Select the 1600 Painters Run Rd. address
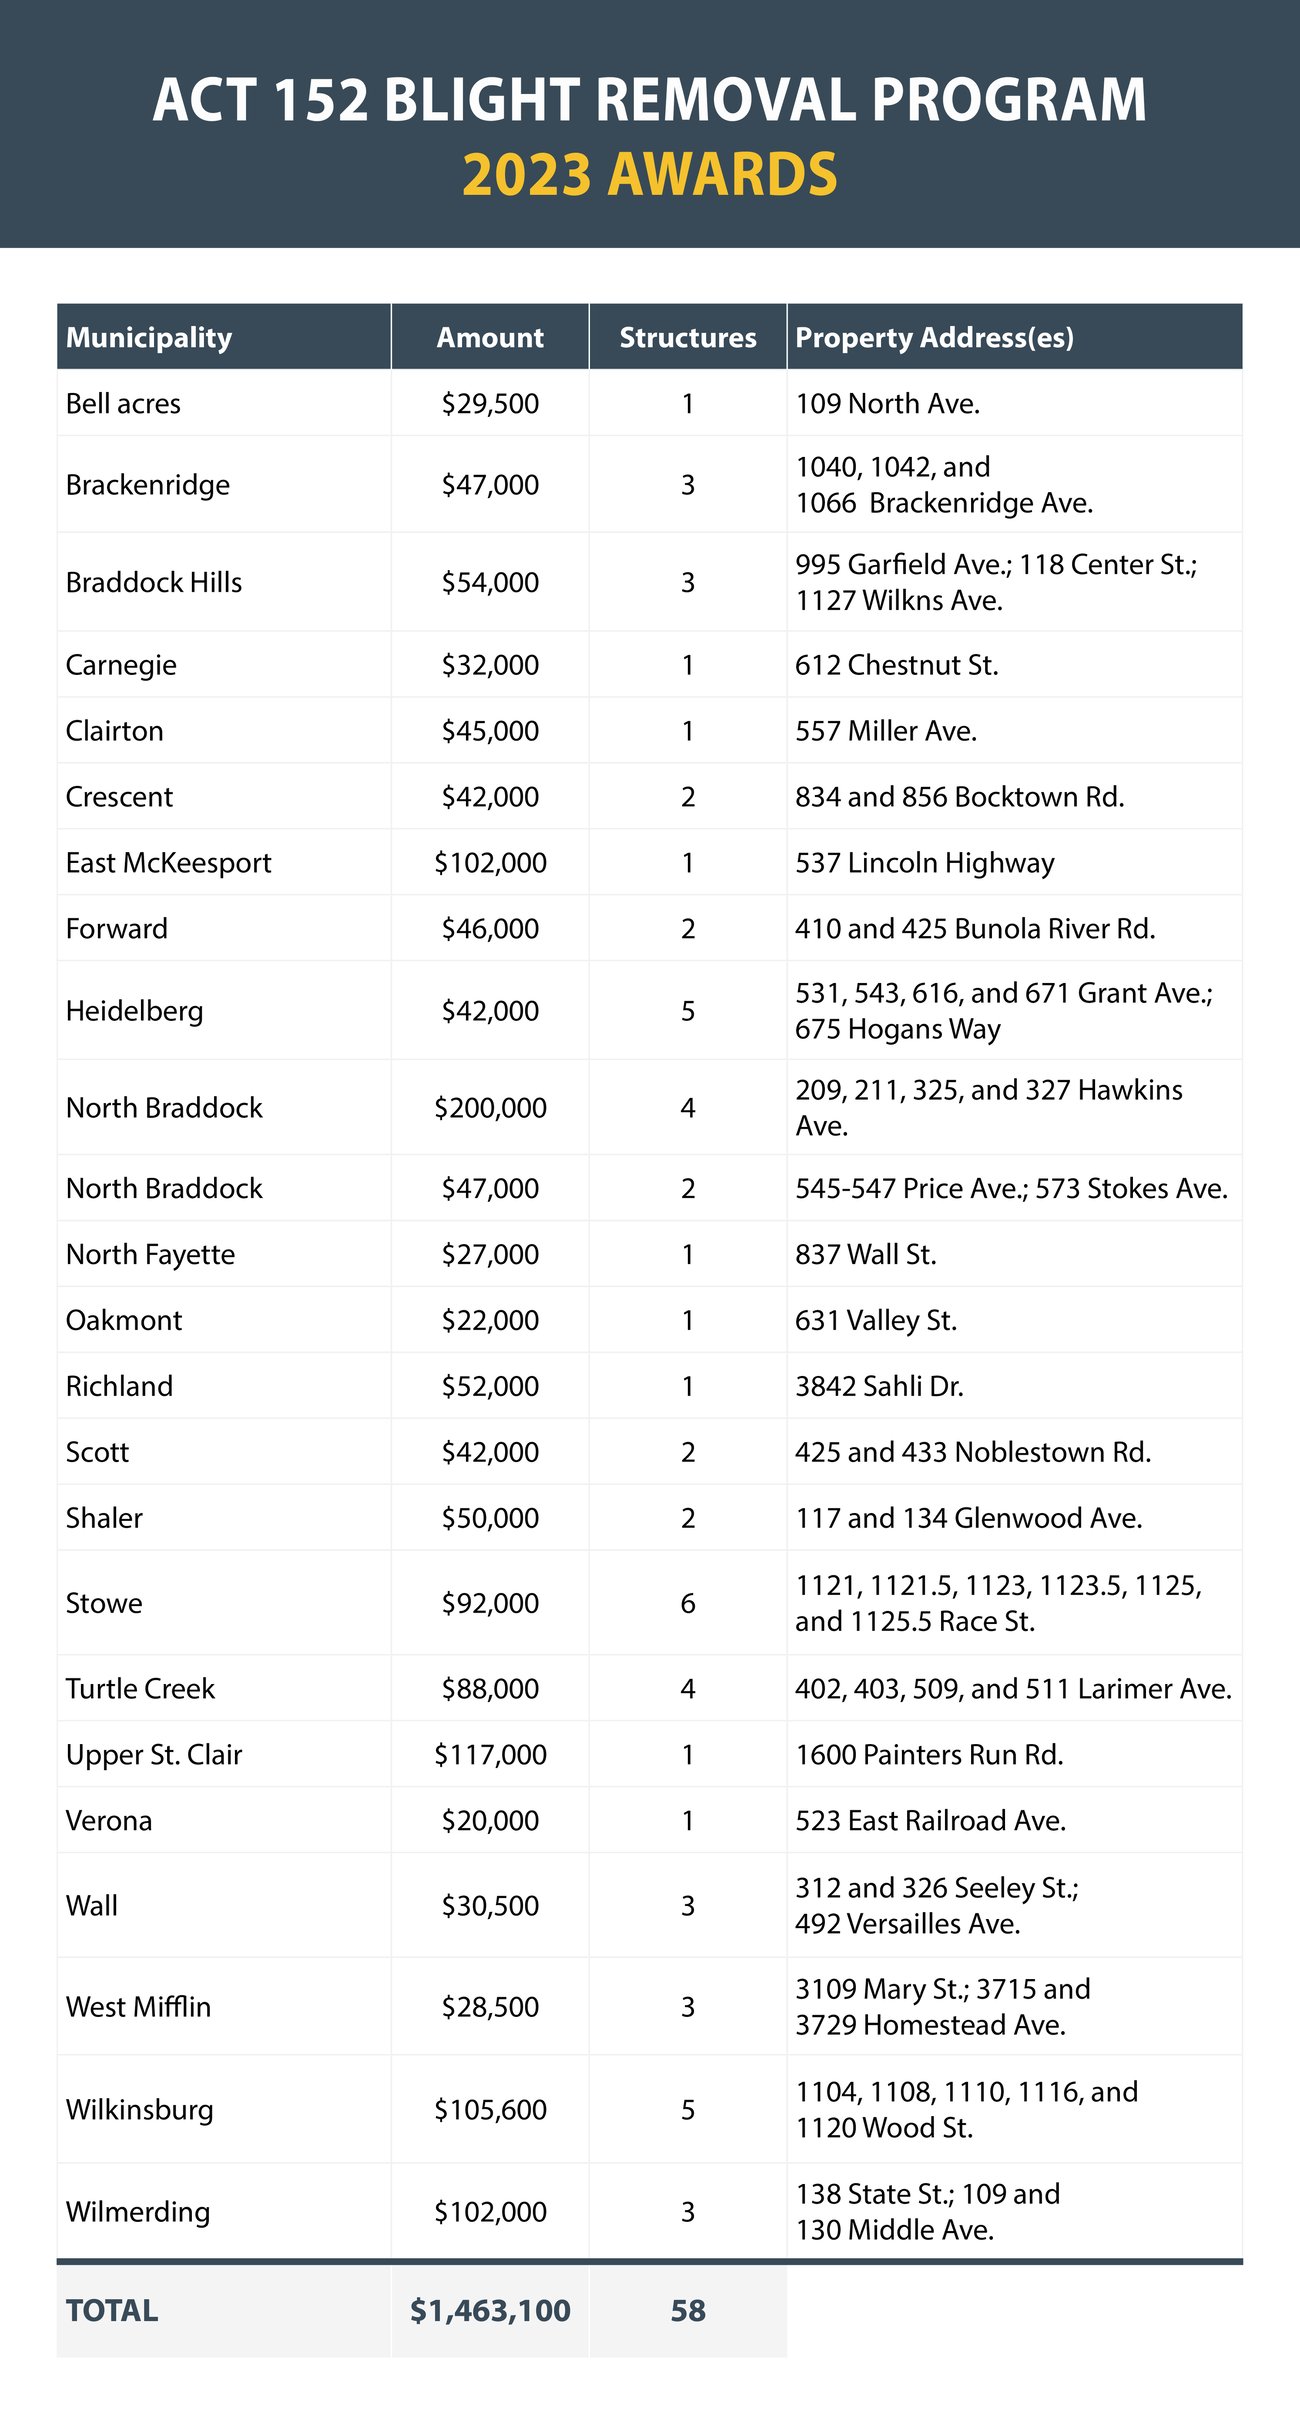The height and width of the screenshot is (2409, 1300). 929,1755
